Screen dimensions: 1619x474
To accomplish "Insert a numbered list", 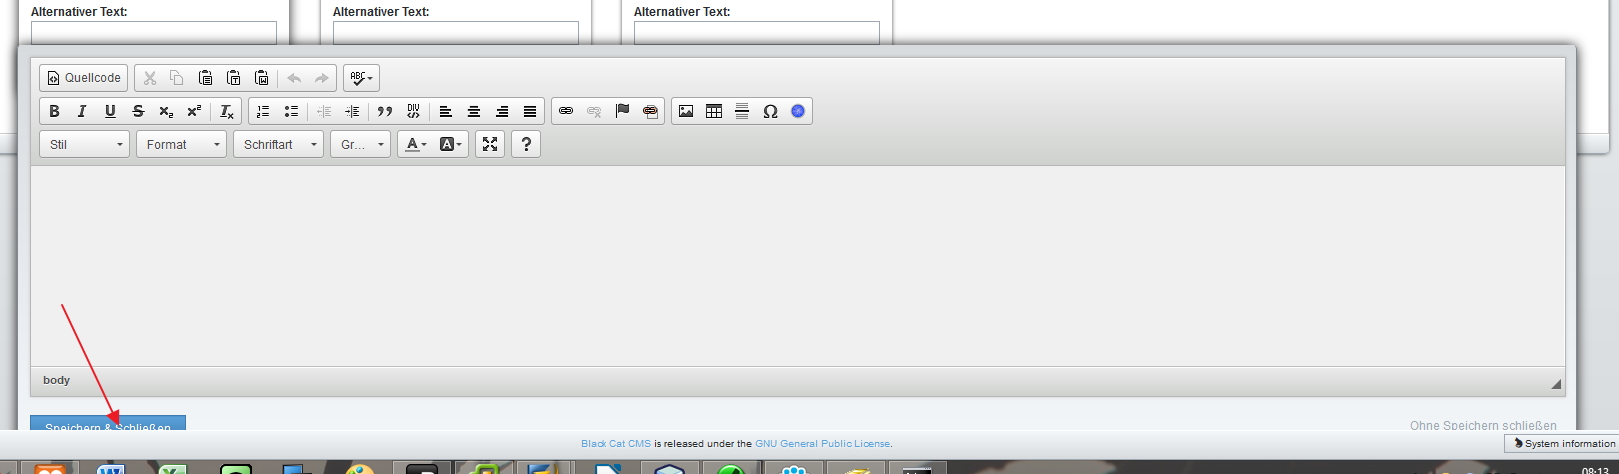I will tap(263, 111).
